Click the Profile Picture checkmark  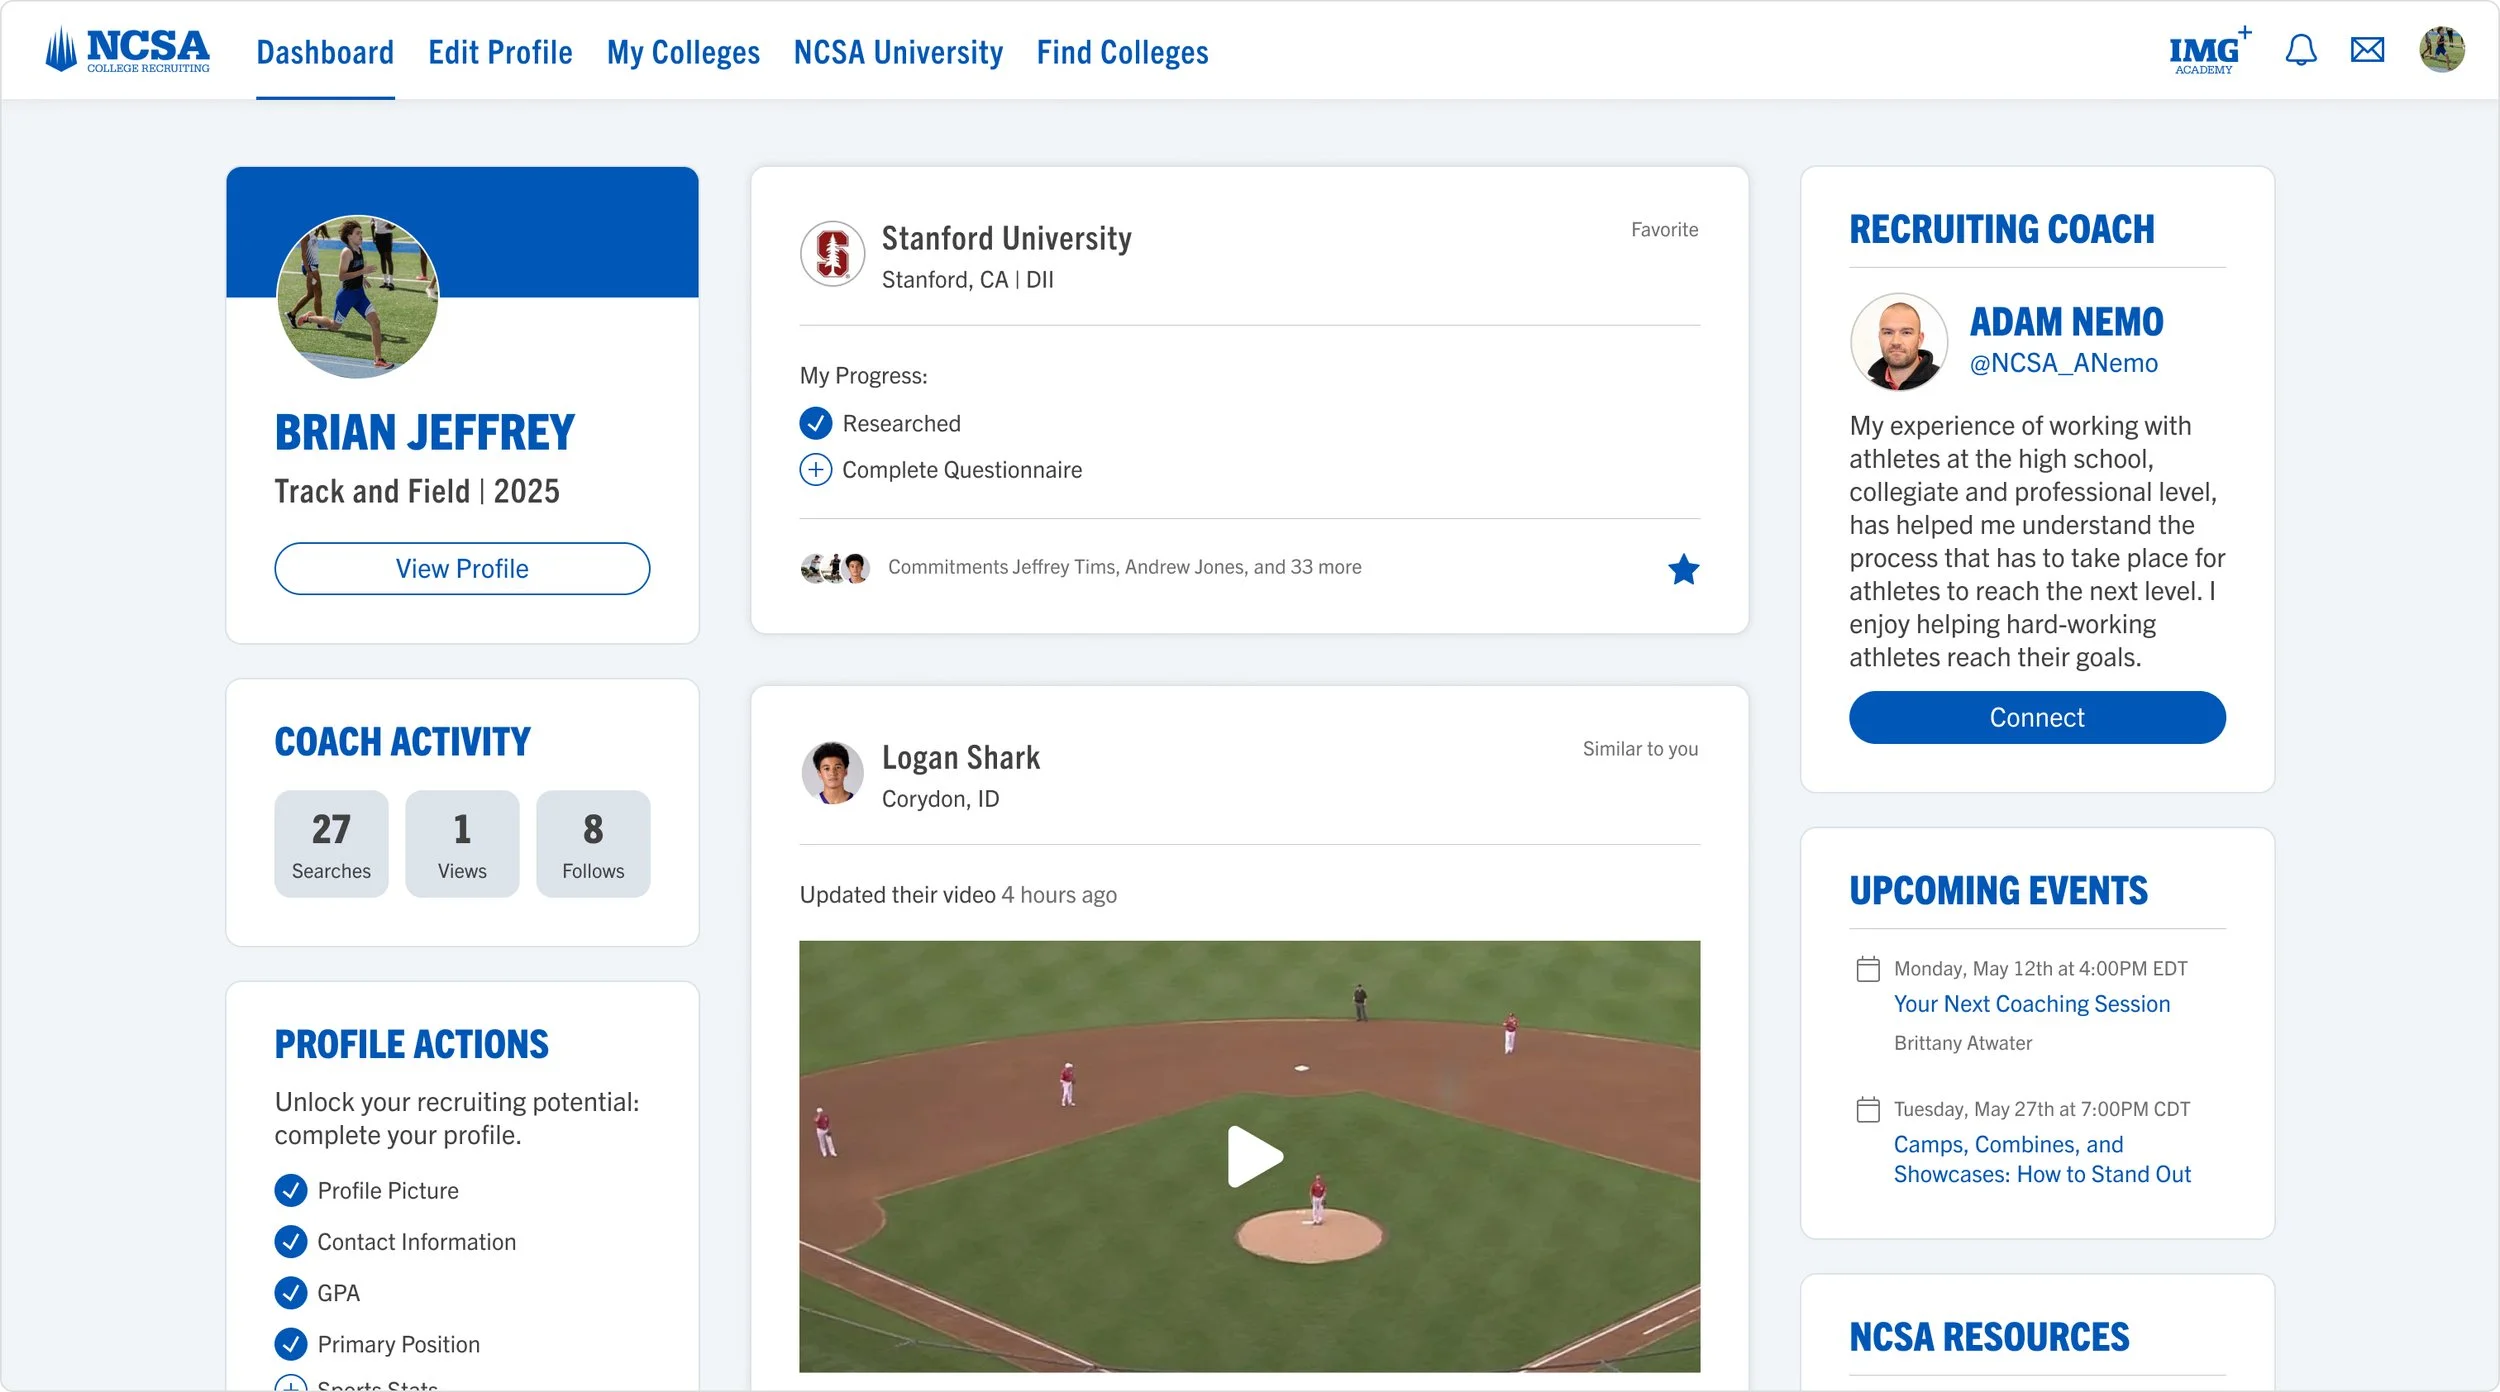(291, 1191)
